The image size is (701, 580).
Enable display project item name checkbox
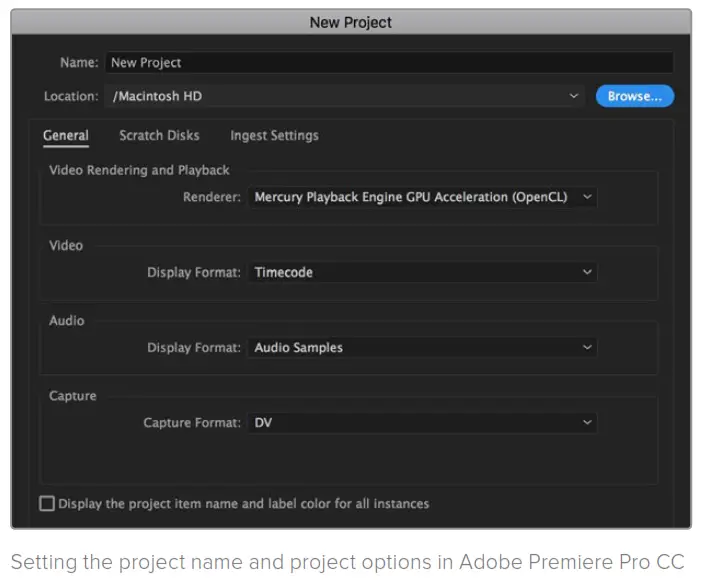(47, 504)
